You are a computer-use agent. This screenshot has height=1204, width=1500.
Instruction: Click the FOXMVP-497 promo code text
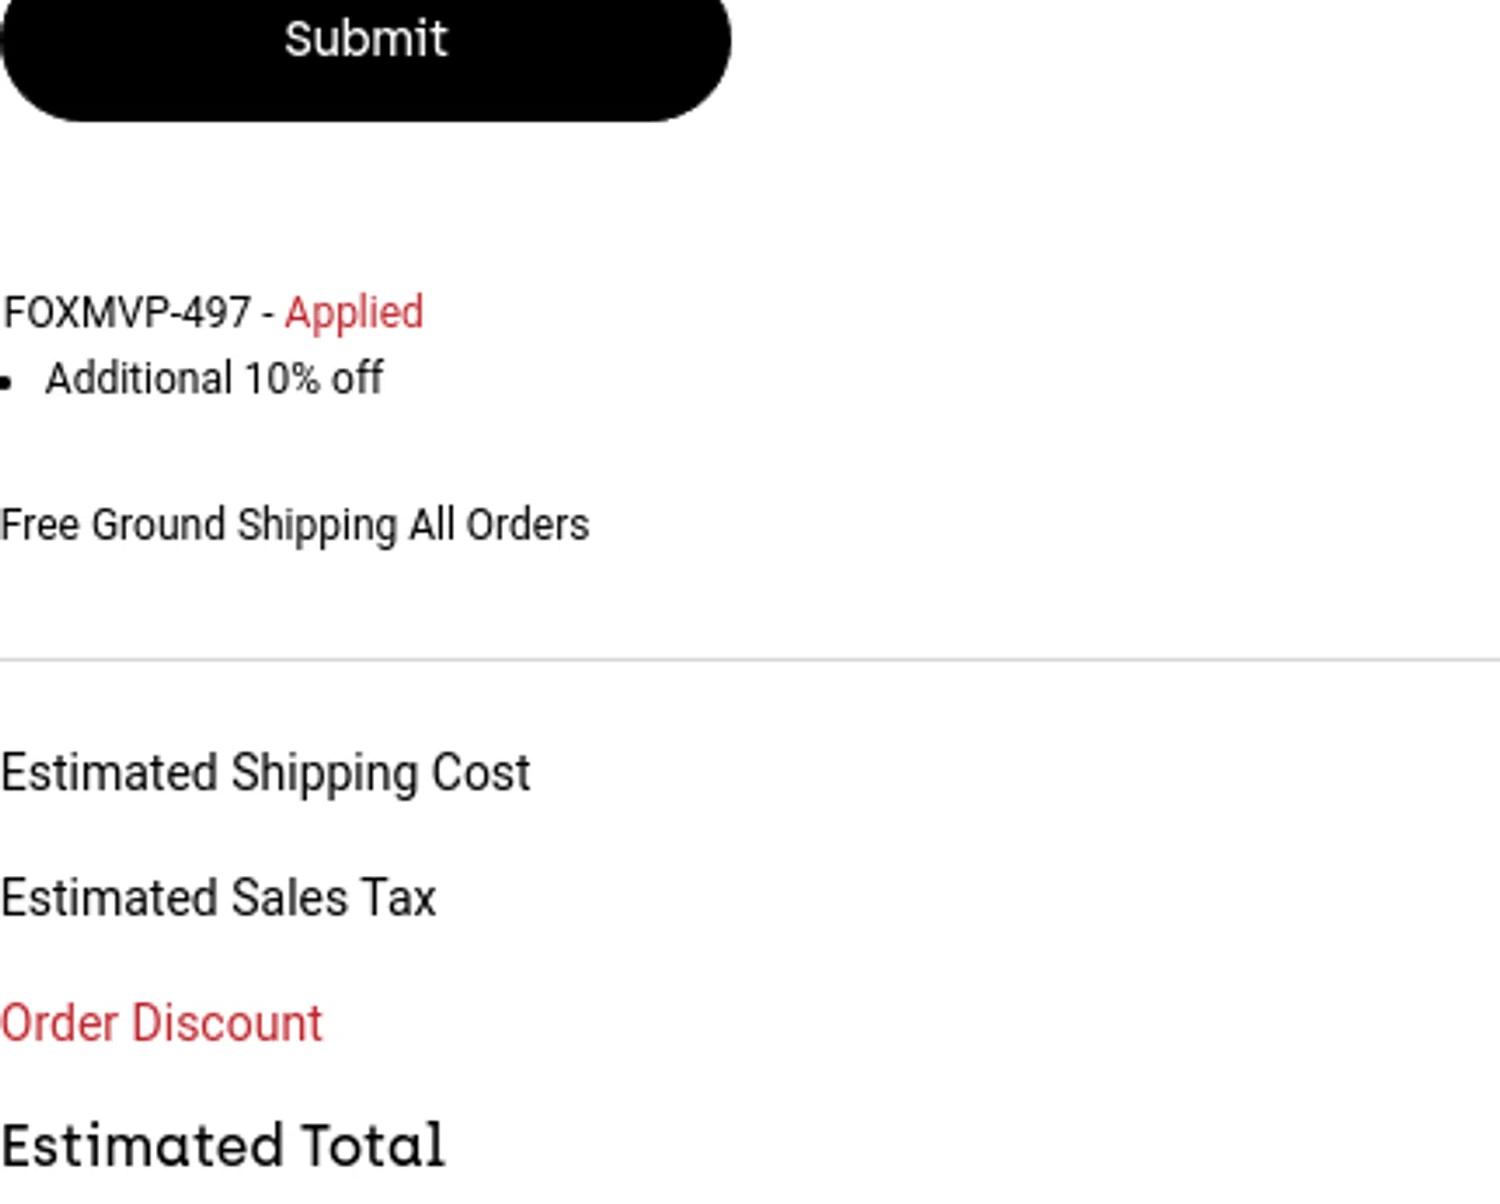pyautogui.click(x=127, y=313)
